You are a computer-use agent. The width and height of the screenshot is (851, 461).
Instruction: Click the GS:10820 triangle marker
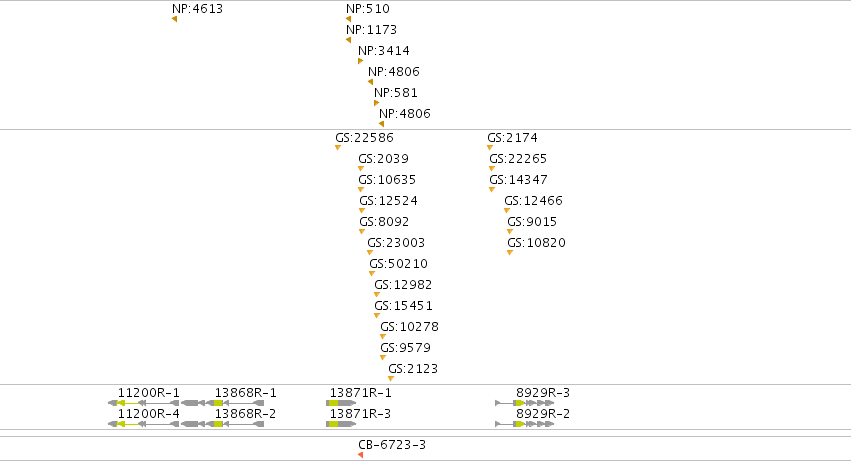click(510, 252)
